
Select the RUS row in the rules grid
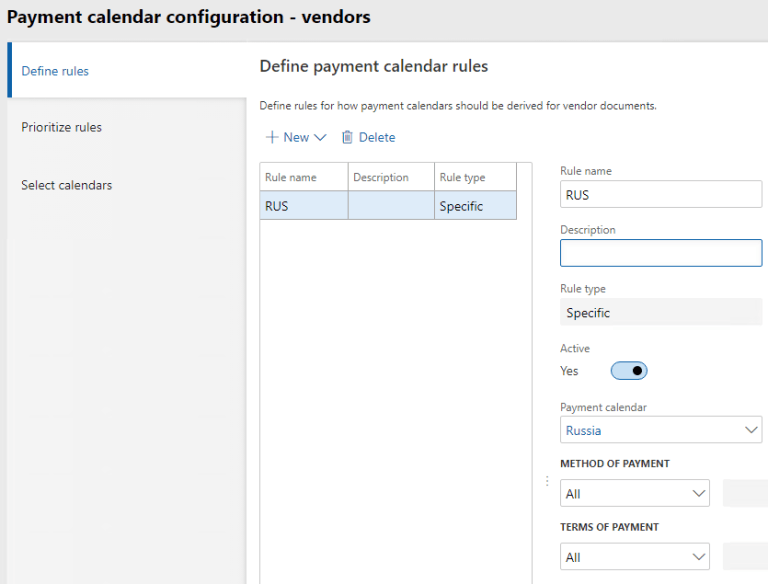coord(388,205)
